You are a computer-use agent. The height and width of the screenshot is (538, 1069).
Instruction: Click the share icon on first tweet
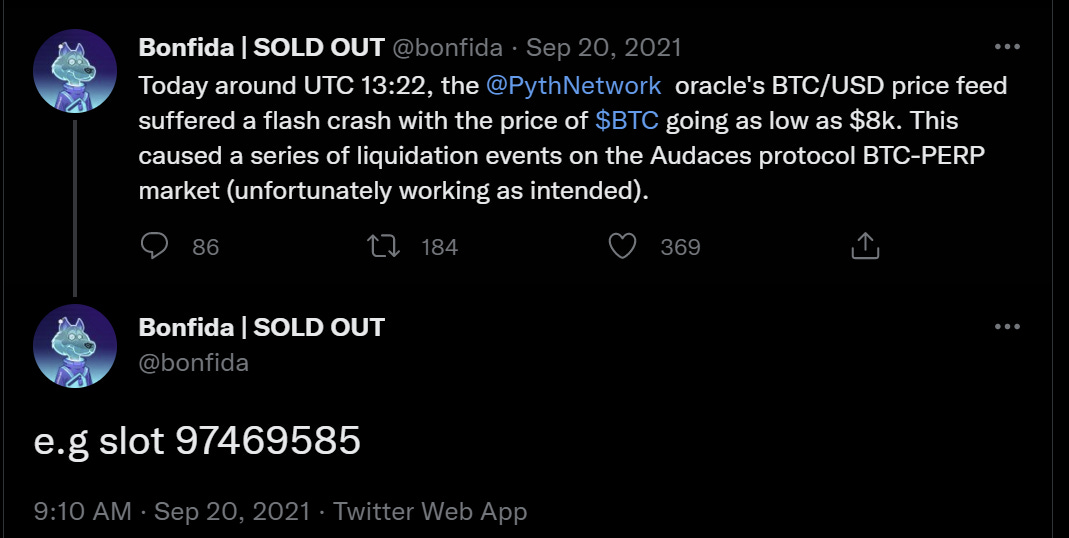coord(864,246)
